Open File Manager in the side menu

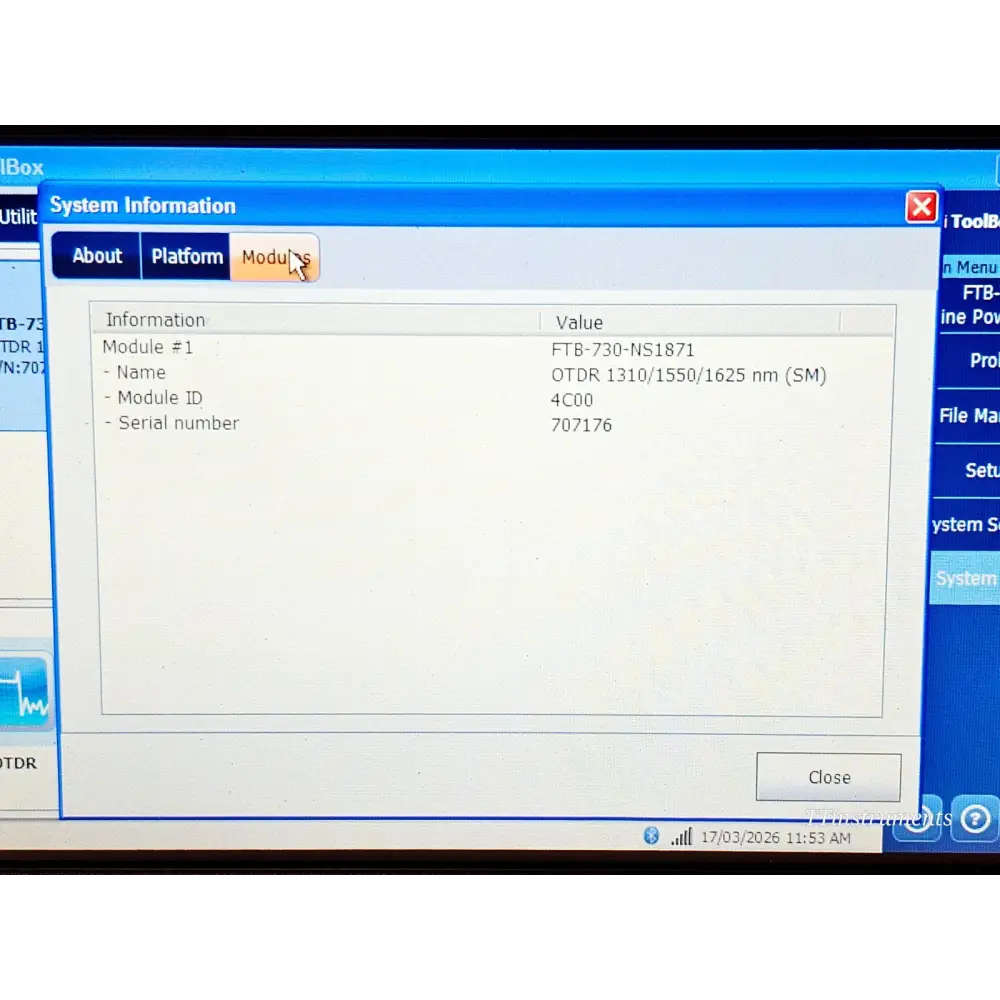click(967, 416)
